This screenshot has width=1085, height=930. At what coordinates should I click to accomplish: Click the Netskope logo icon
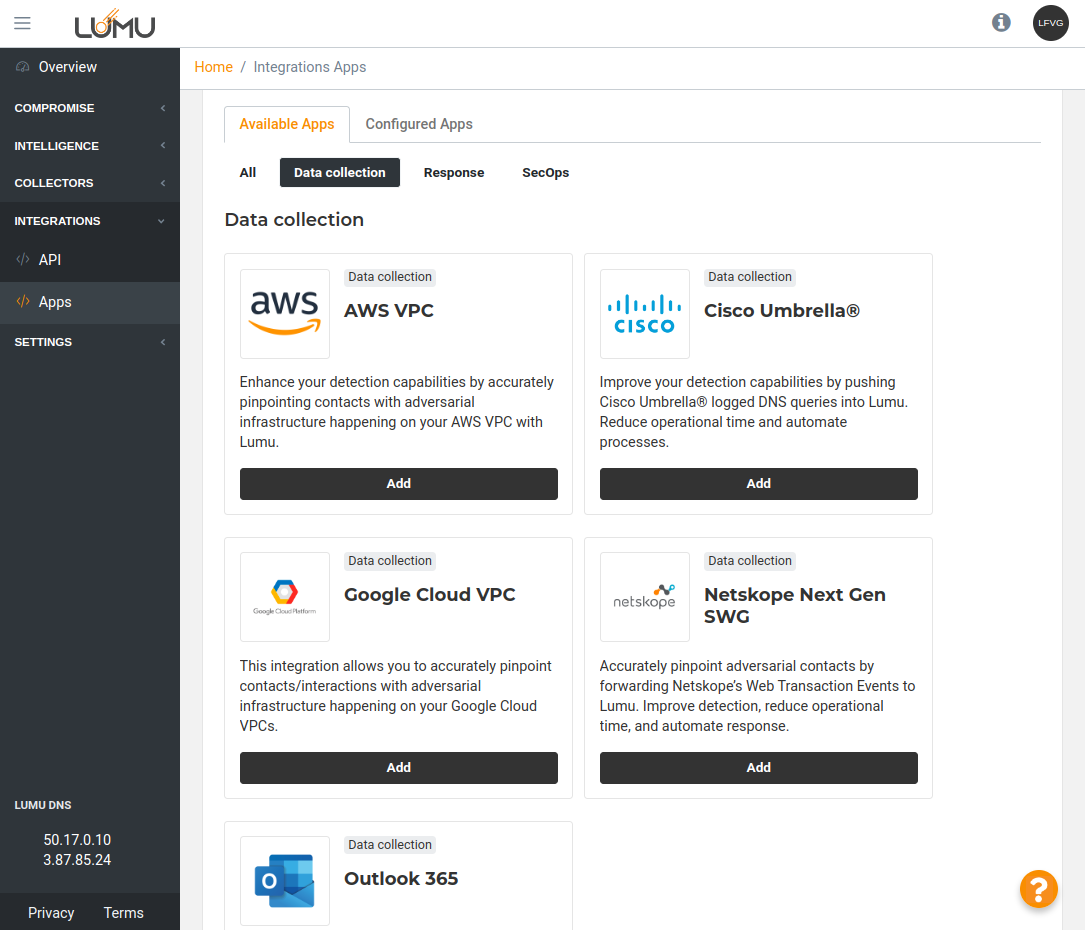[x=645, y=597]
